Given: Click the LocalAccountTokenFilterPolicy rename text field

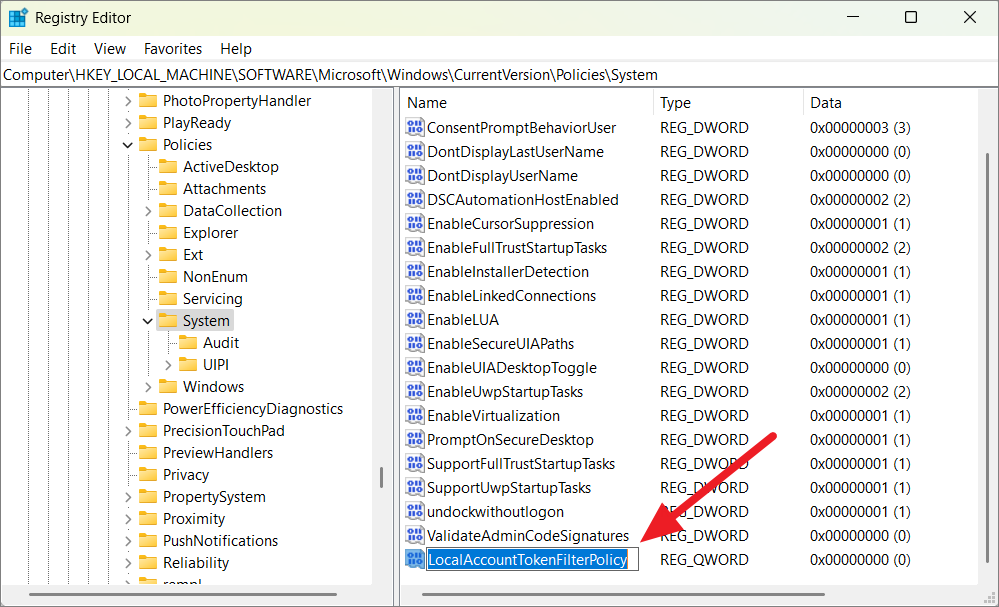Looking at the screenshot, I should 532,559.
